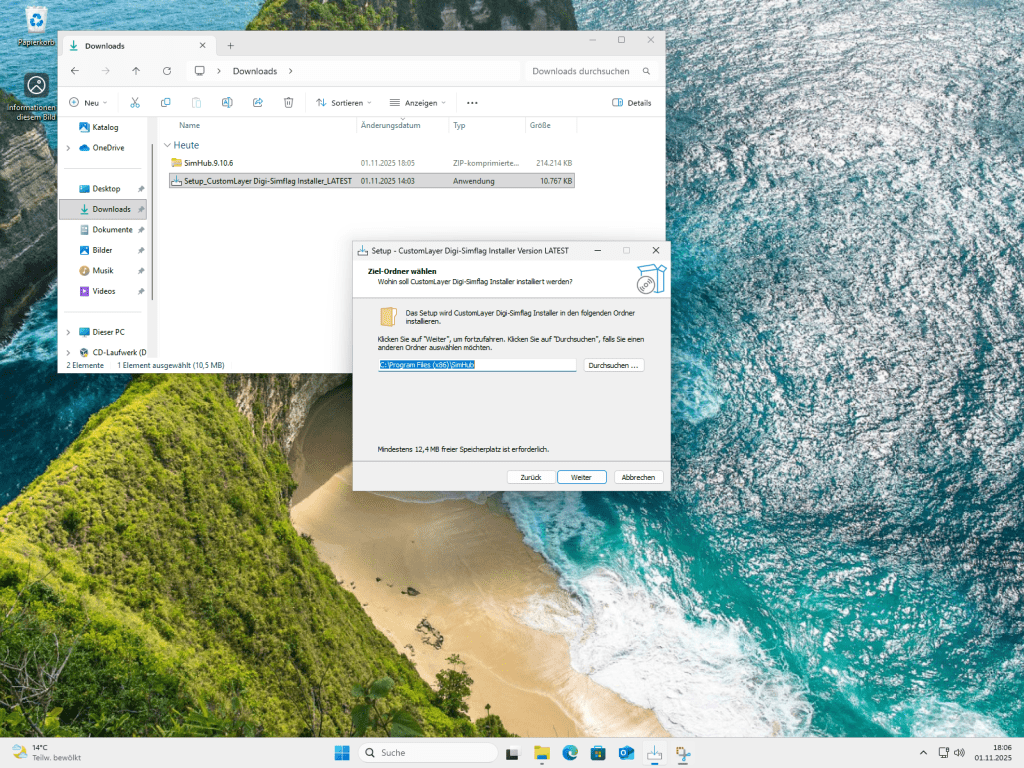Open the Sortieren dropdown
This screenshot has height=768, width=1024.
click(x=343, y=102)
